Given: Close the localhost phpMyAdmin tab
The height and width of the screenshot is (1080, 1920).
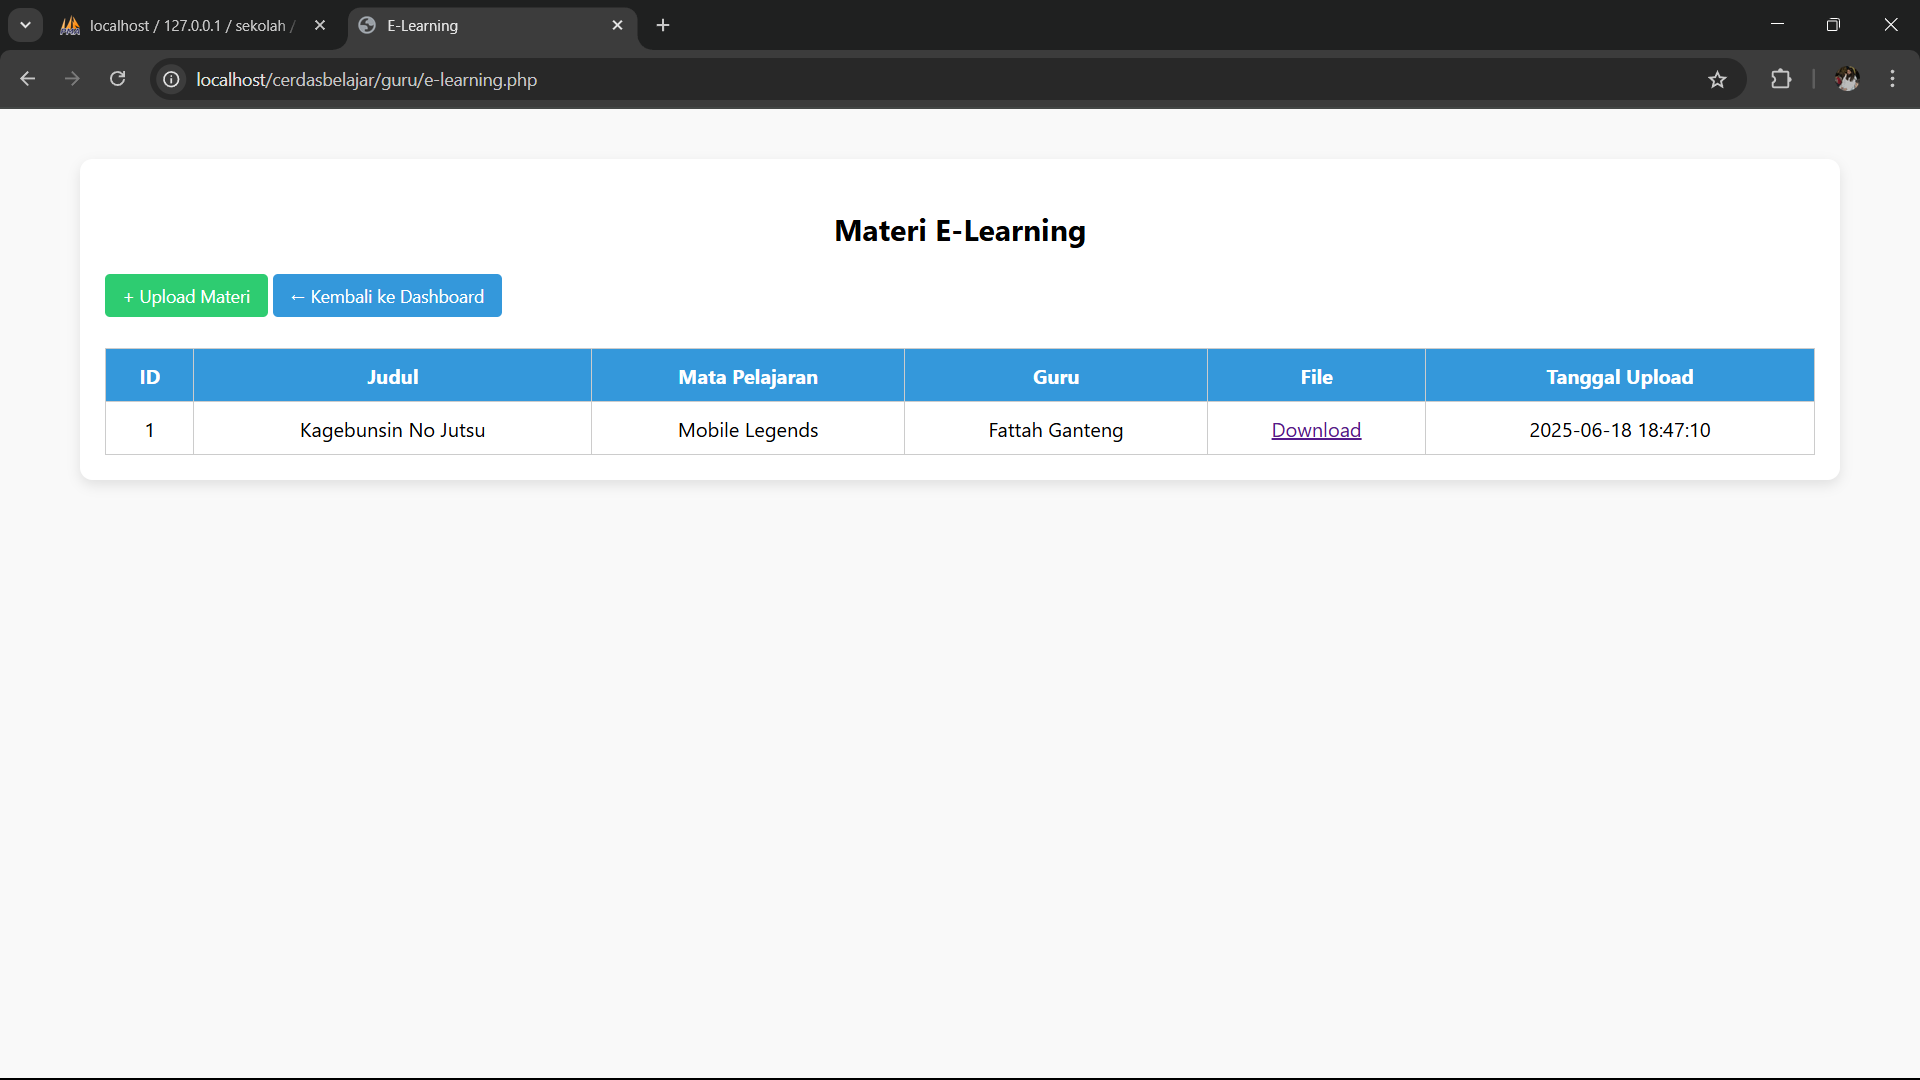Looking at the screenshot, I should (320, 25).
